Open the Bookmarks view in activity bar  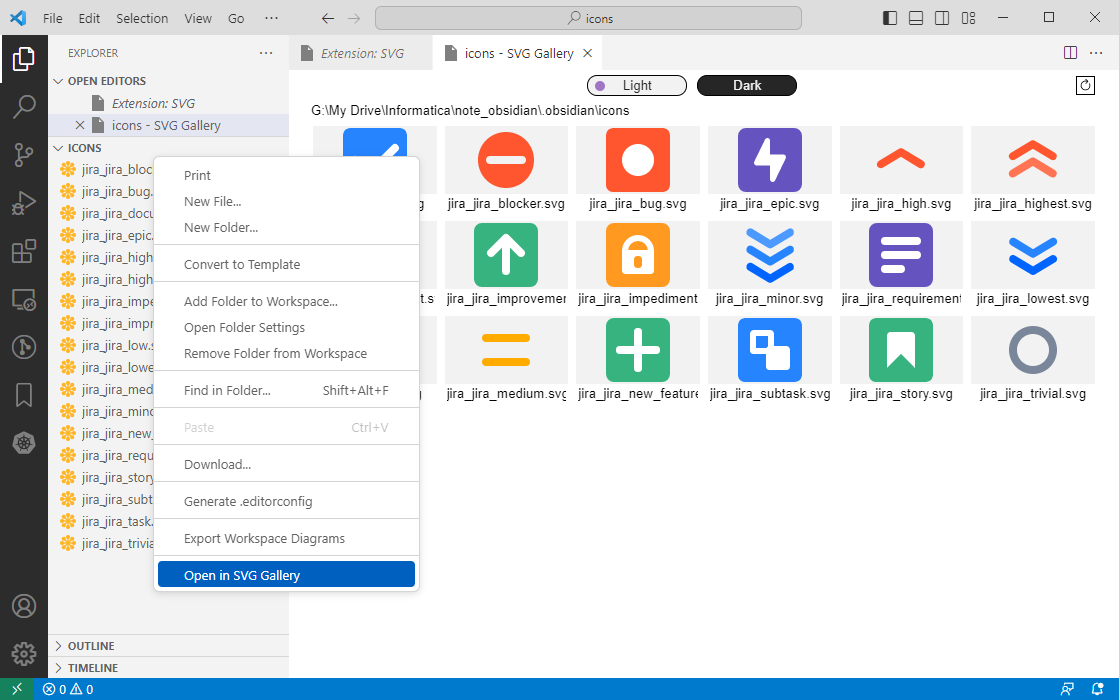point(24,395)
